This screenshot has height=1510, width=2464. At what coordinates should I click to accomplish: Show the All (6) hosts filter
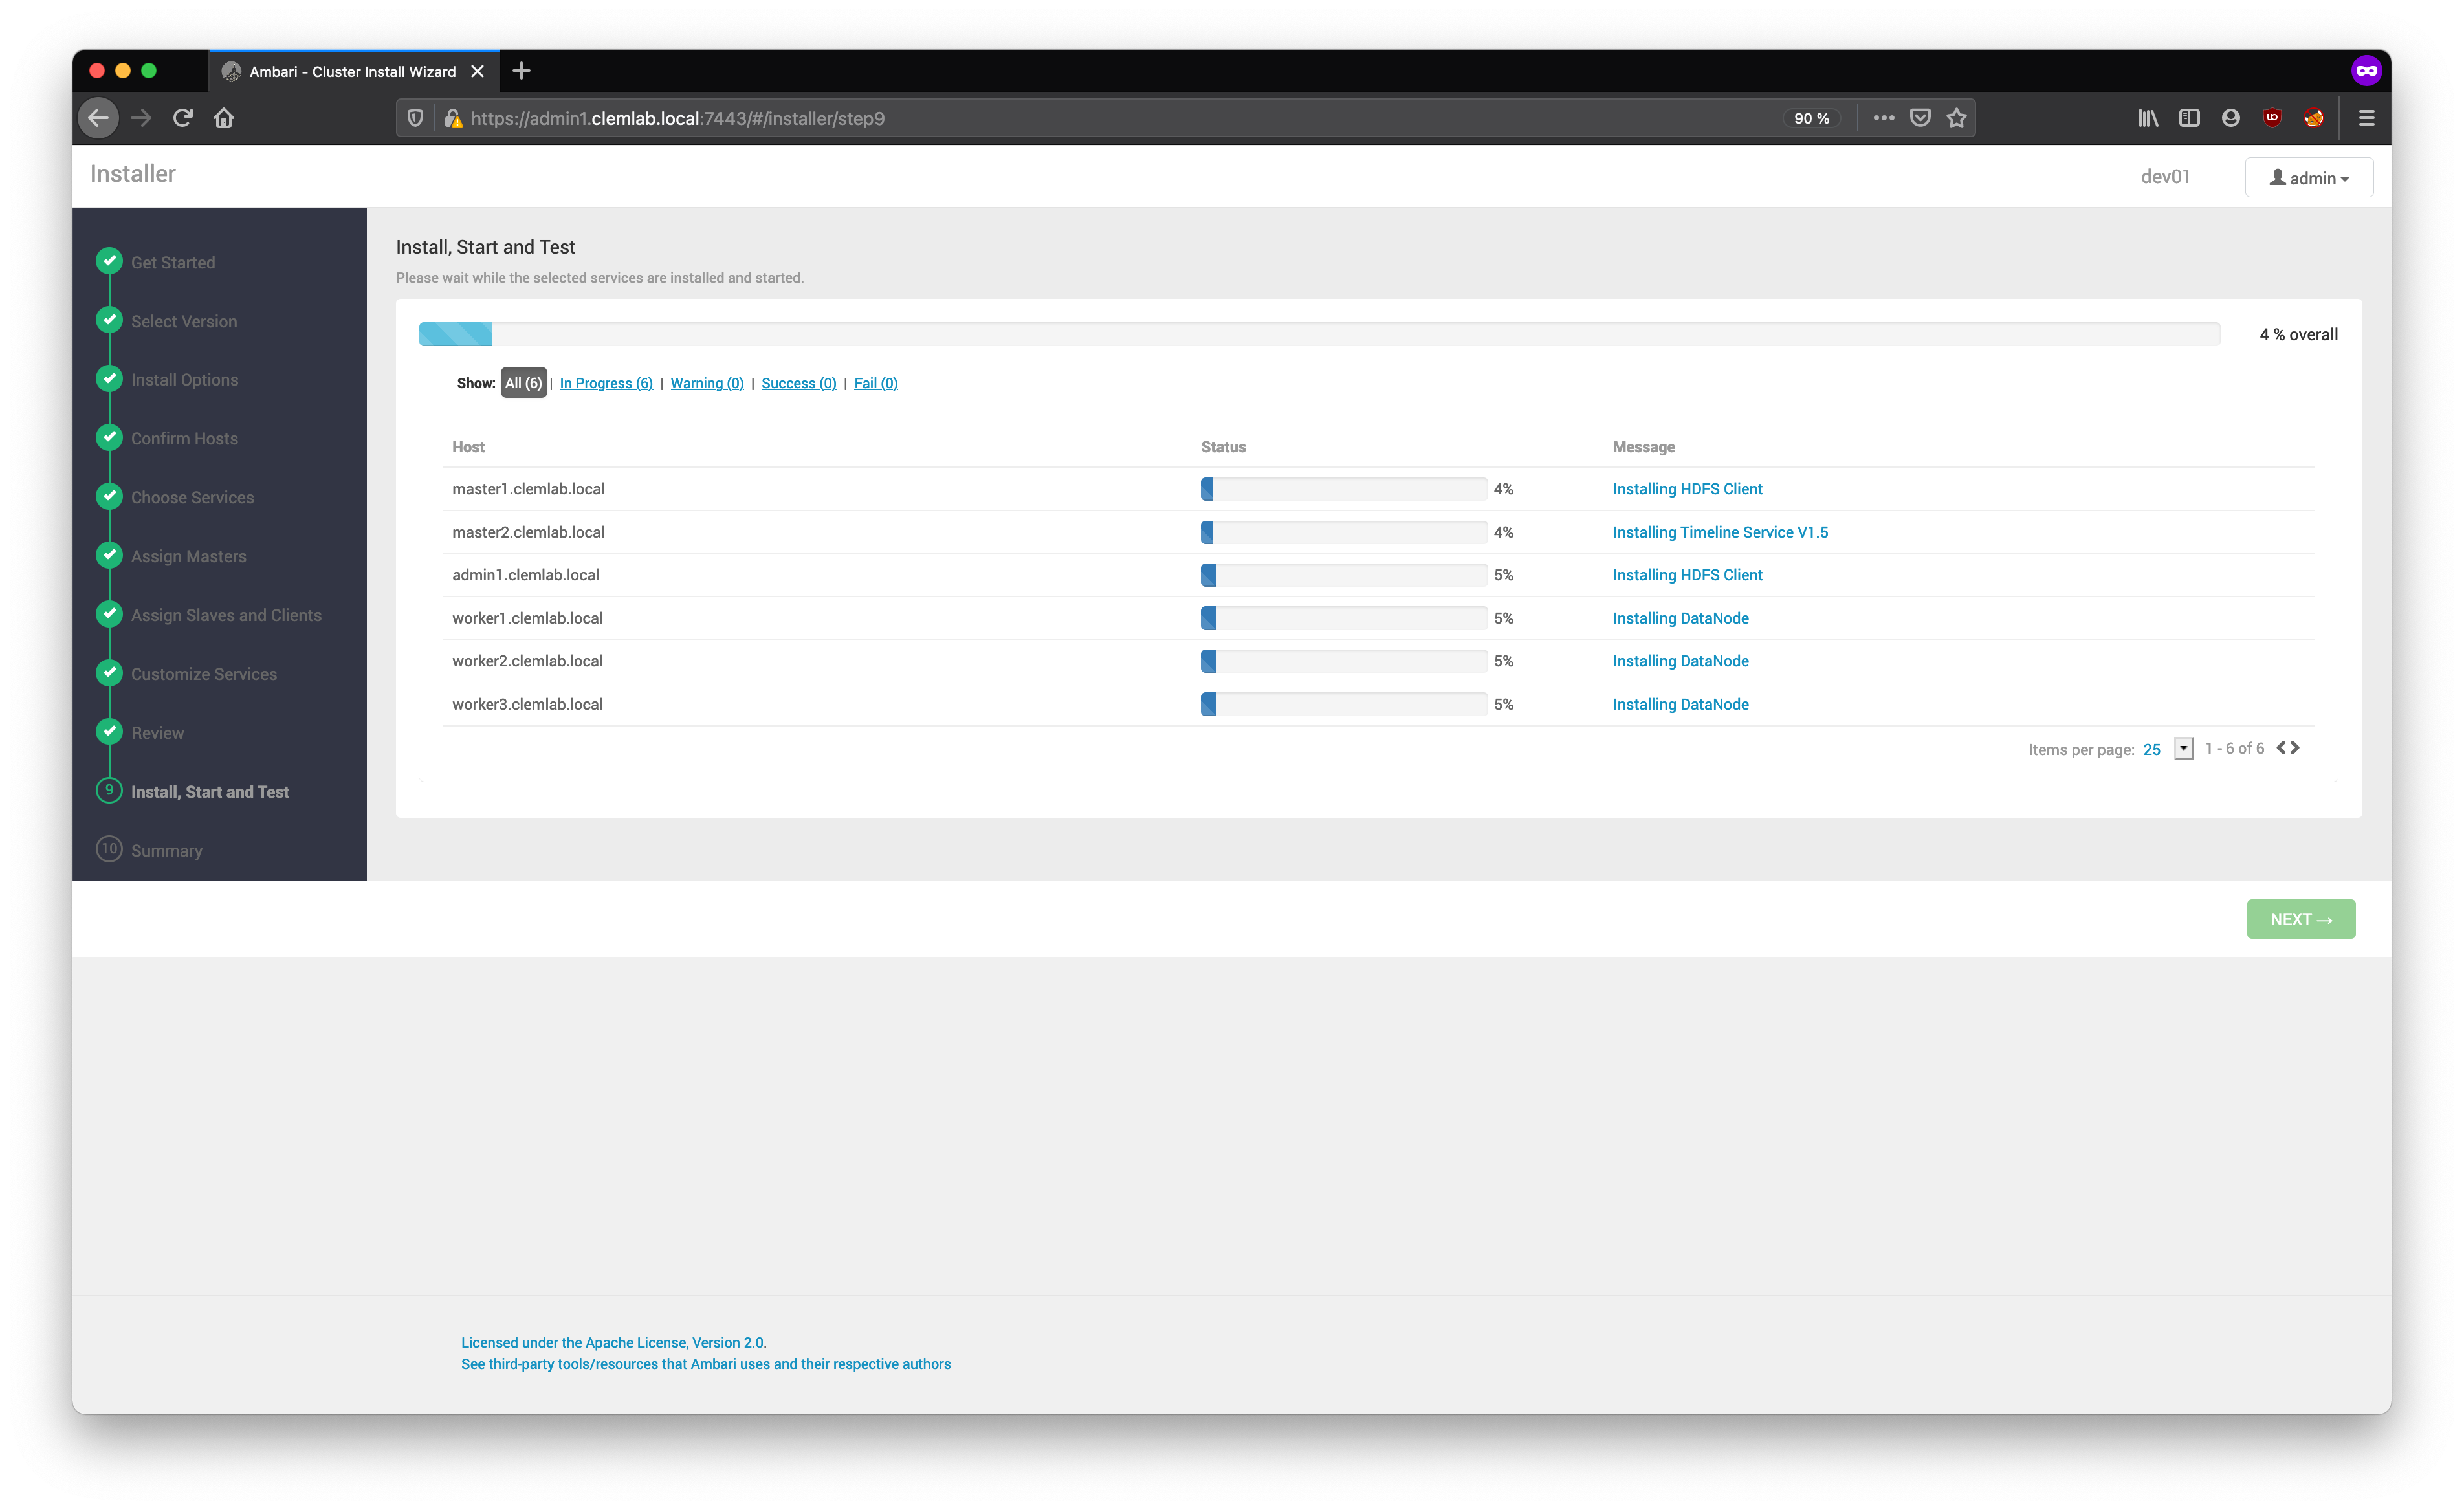tap(523, 383)
